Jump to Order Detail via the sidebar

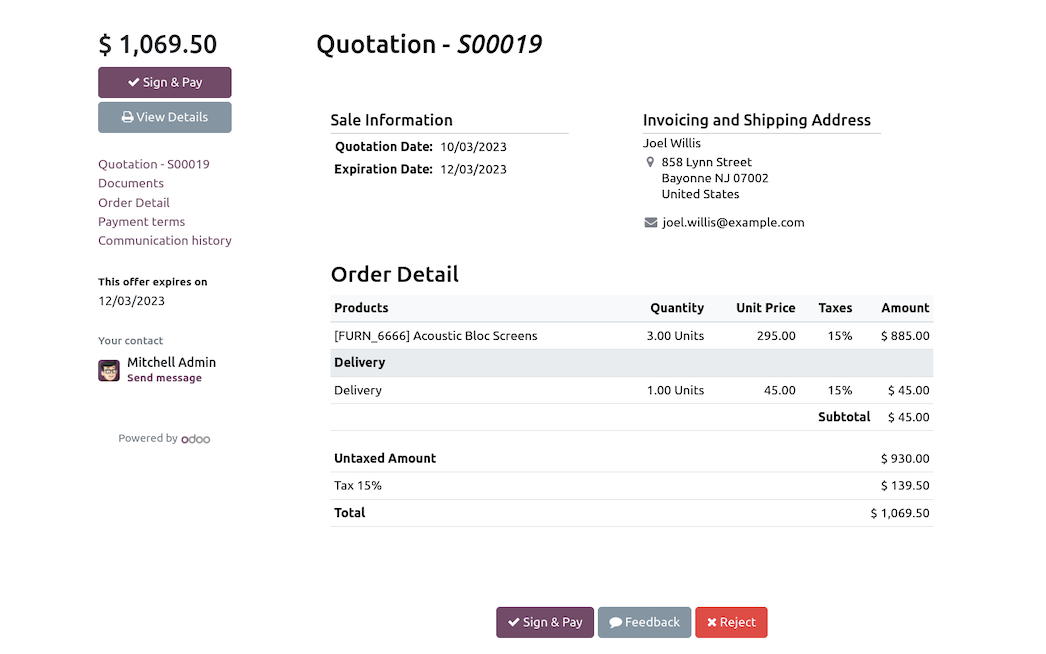(133, 202)
